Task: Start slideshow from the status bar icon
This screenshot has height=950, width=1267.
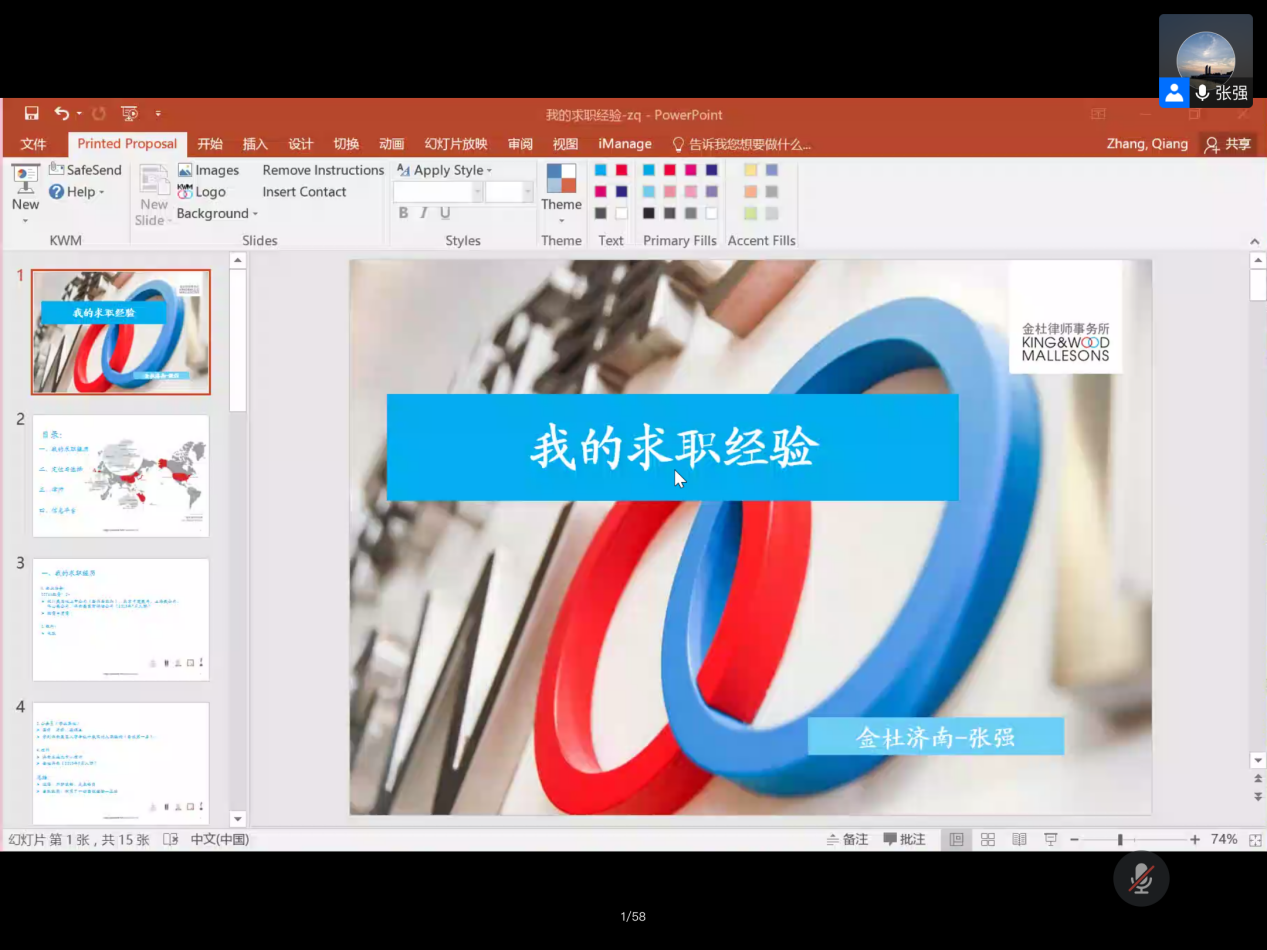Action: 1051,839
